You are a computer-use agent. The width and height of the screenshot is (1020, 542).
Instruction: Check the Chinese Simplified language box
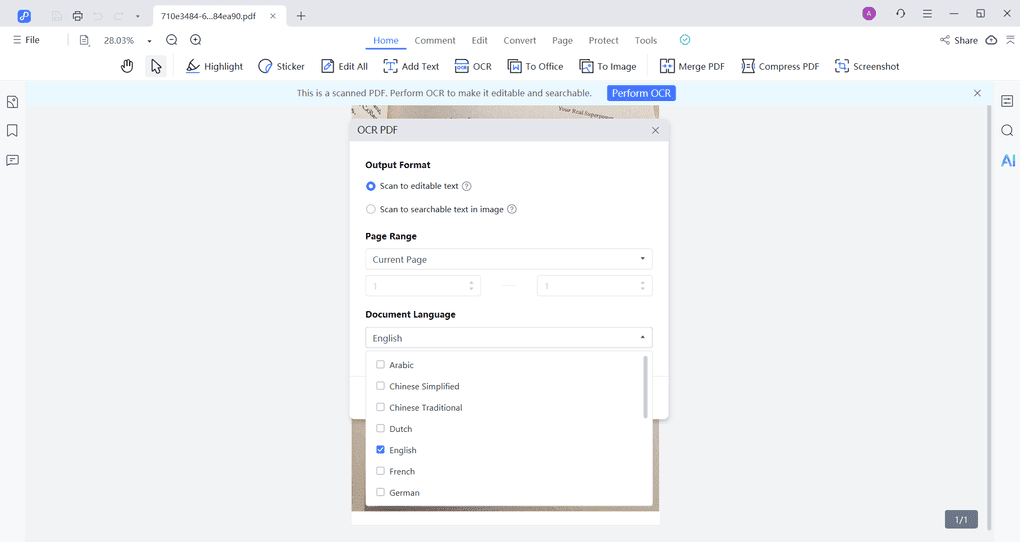[381, 386]
